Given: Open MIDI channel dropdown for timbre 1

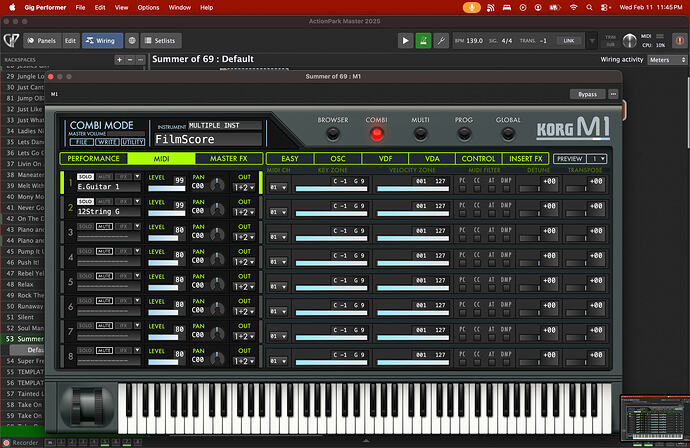Looking at the screenshot, I should point(278,187).
